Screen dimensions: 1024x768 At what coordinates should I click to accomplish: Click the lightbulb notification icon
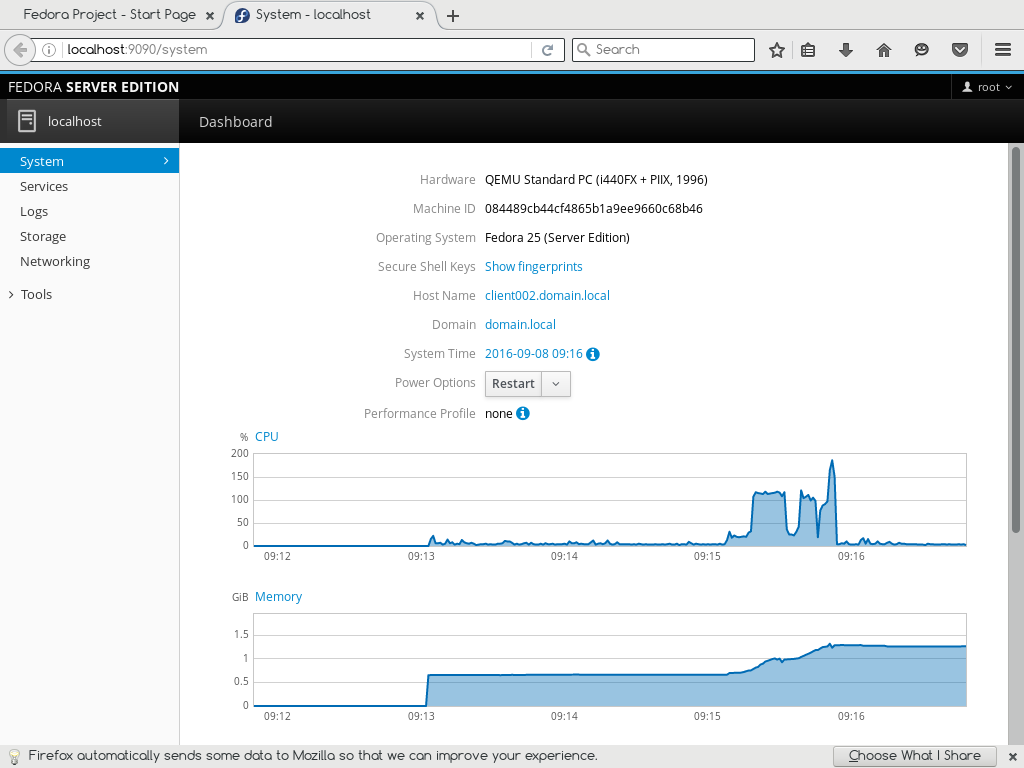coord(14,756)
